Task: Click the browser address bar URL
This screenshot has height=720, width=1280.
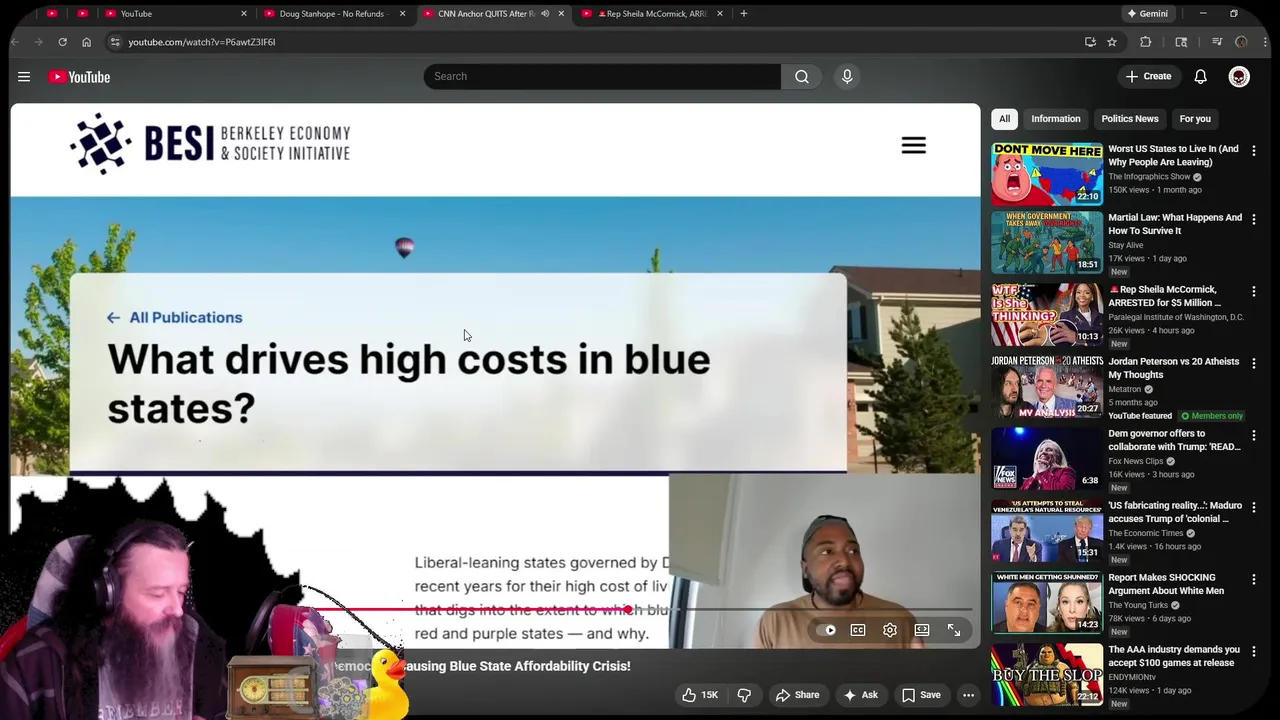Action: (x=202, y=42)
